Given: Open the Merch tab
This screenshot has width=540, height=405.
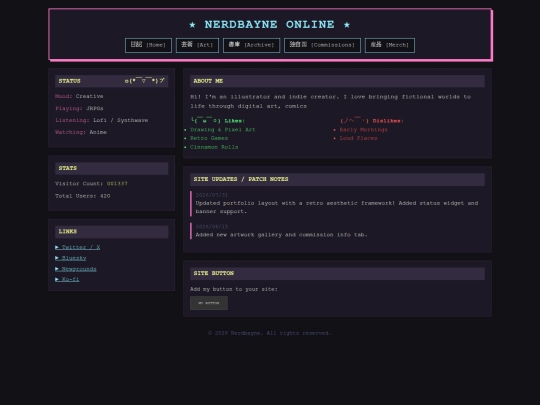Looking at the screenshot, I should click(x=390, y=45).
